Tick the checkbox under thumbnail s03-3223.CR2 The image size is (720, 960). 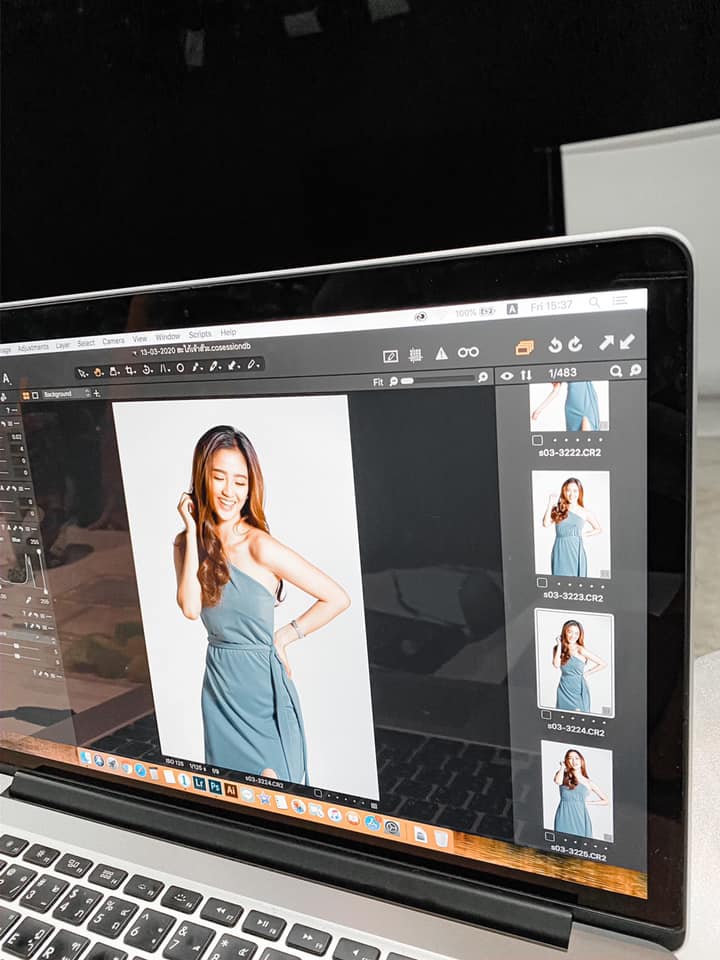(x=542, y=582)
